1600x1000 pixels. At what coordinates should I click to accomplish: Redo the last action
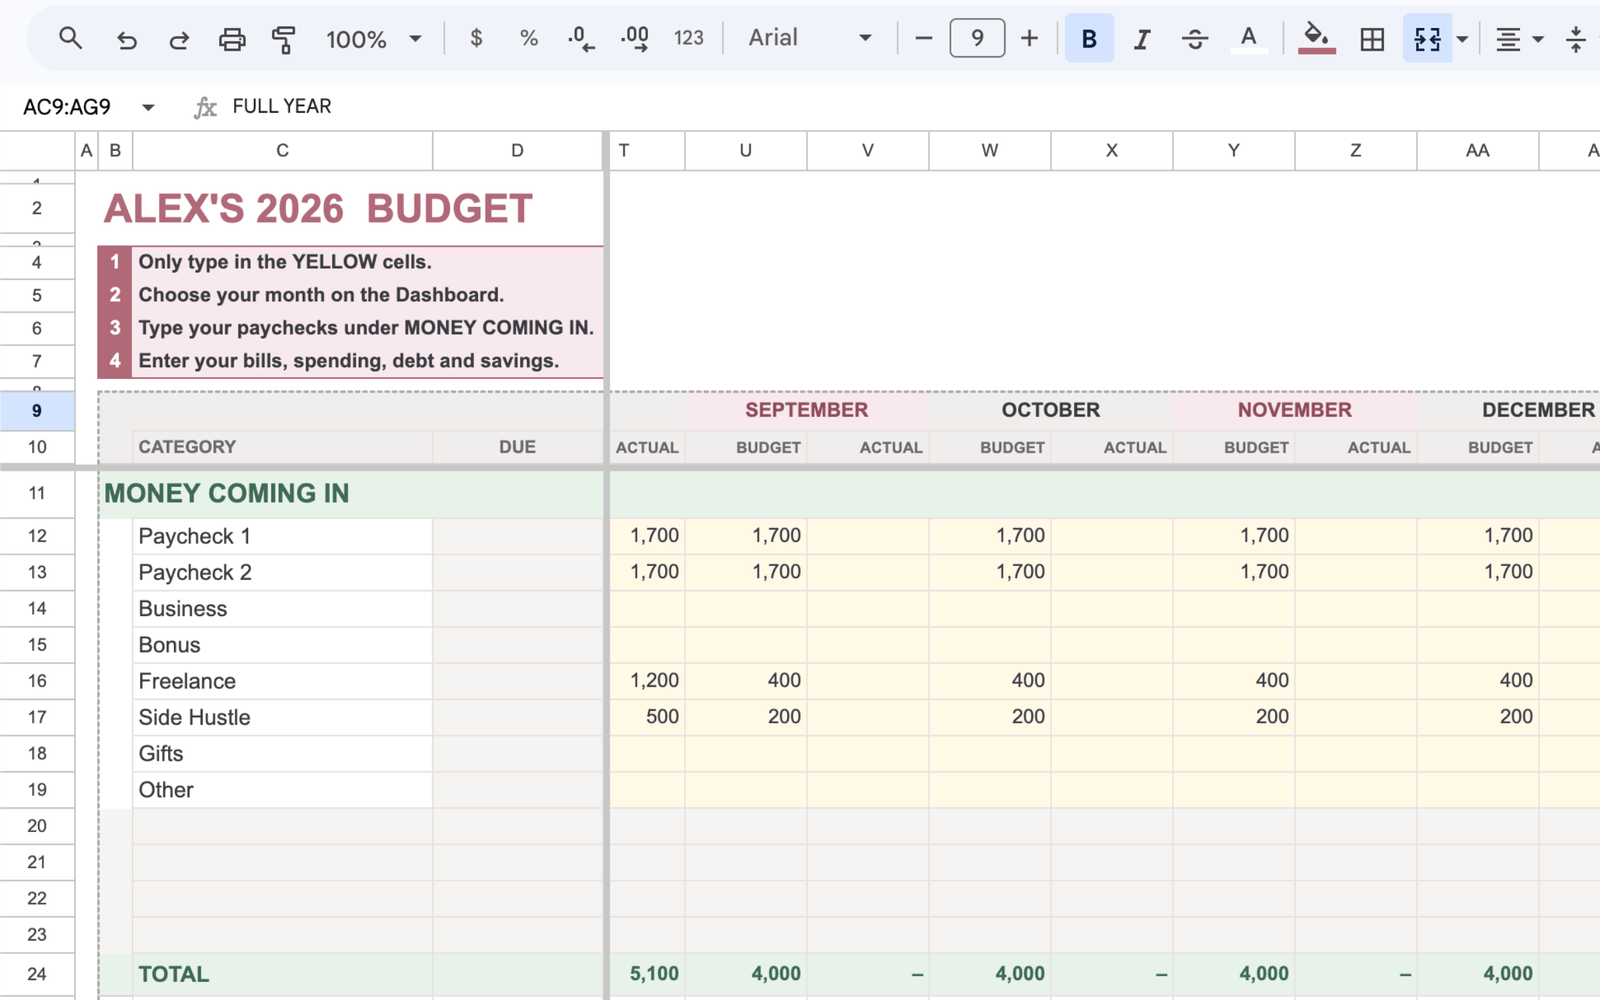tap(179, 39)
